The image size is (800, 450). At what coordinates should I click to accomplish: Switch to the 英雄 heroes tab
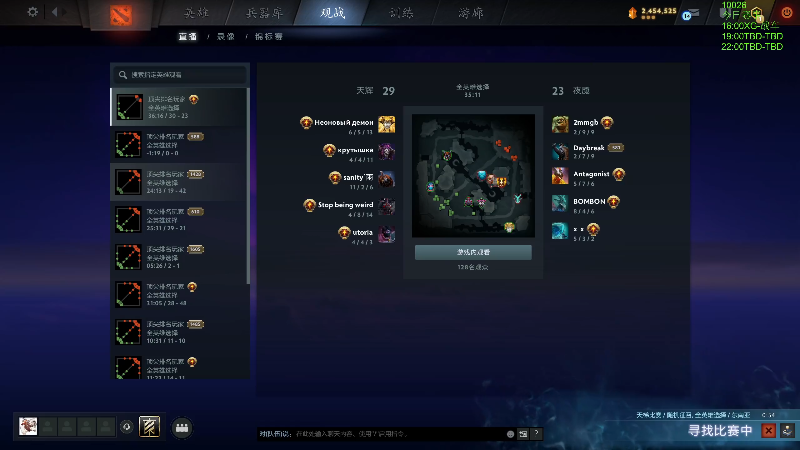click(x=196, y=13)
